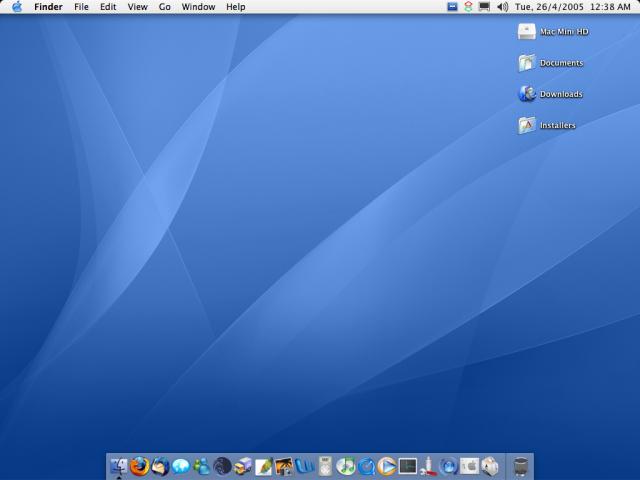
Task: Open the volume control in menu bar
Action: coord(502,7)
